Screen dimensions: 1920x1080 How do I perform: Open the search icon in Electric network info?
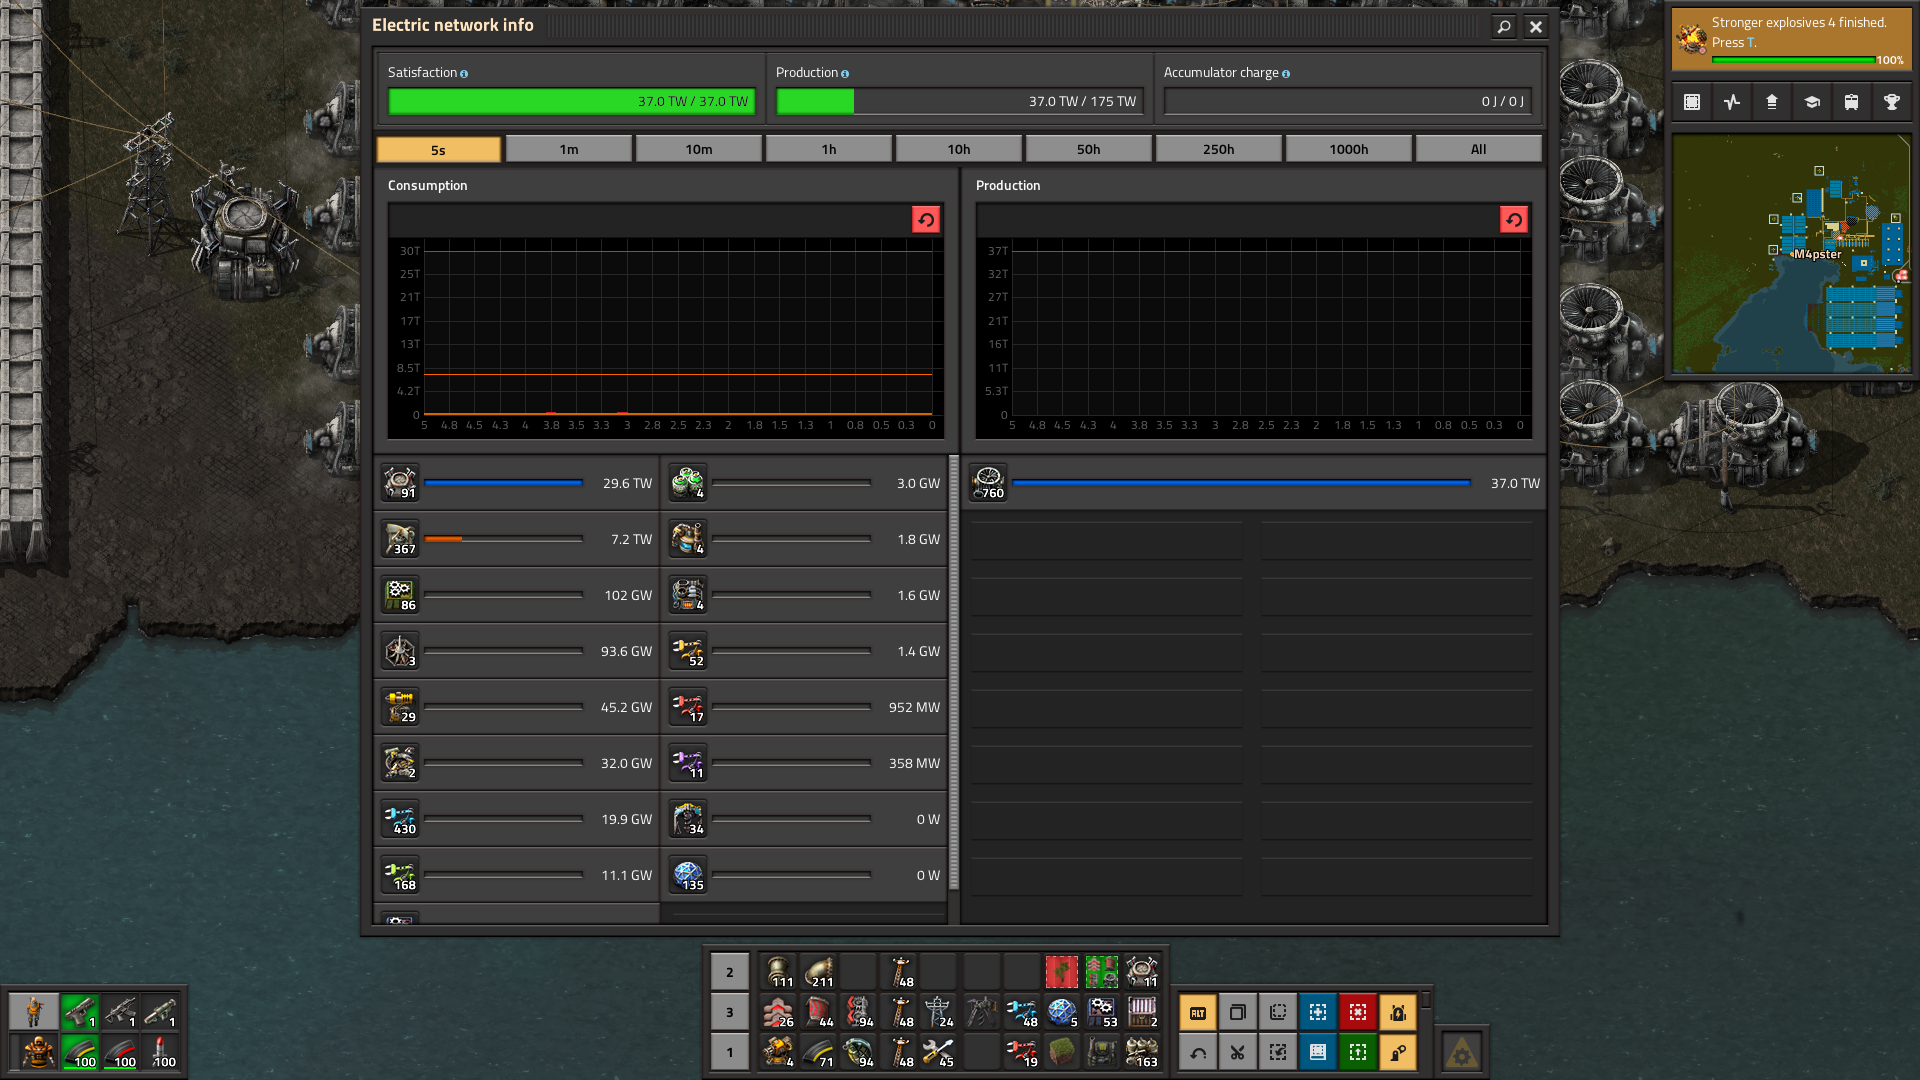pos(1503,27)
